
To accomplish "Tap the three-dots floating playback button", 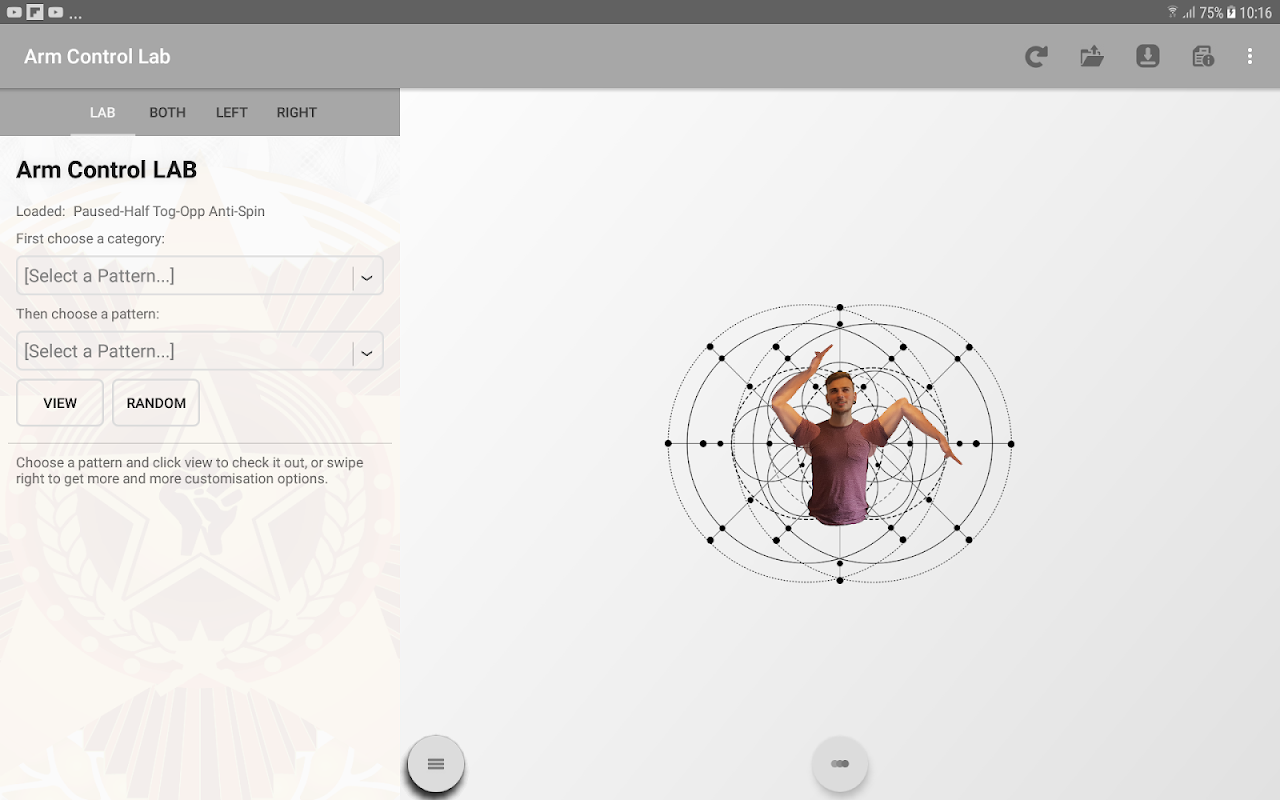I will click(840, 764).
